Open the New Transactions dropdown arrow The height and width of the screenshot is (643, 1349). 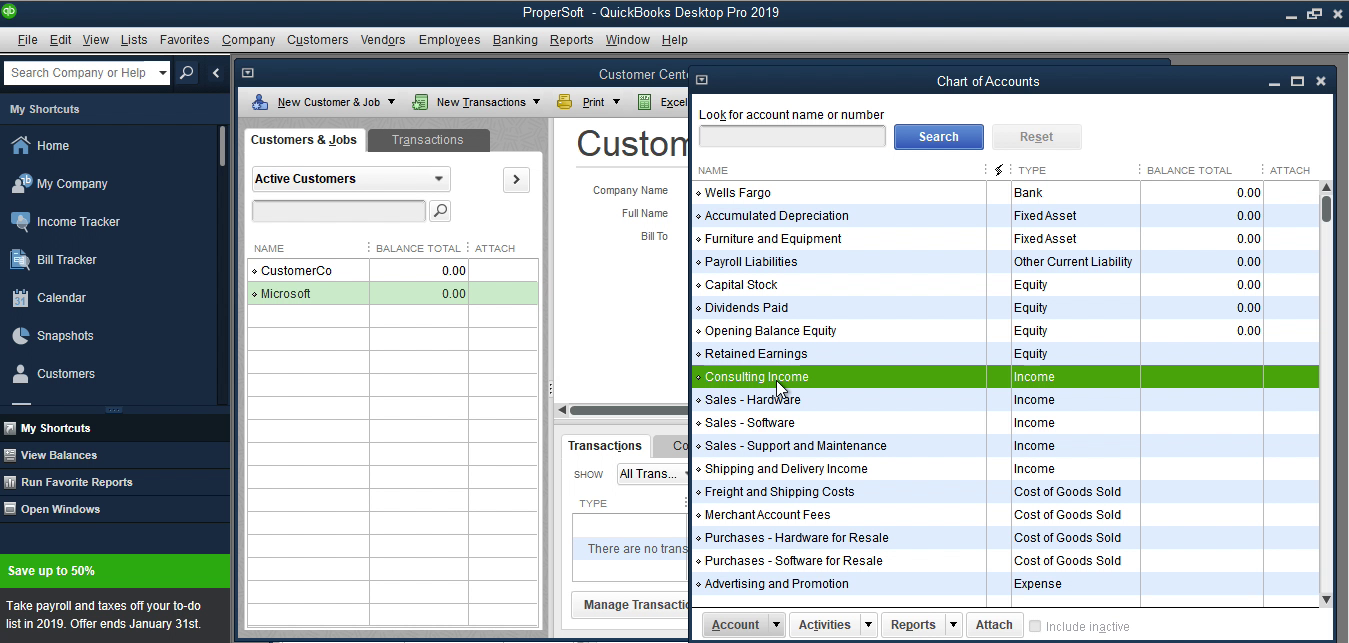tap(536, 102)
